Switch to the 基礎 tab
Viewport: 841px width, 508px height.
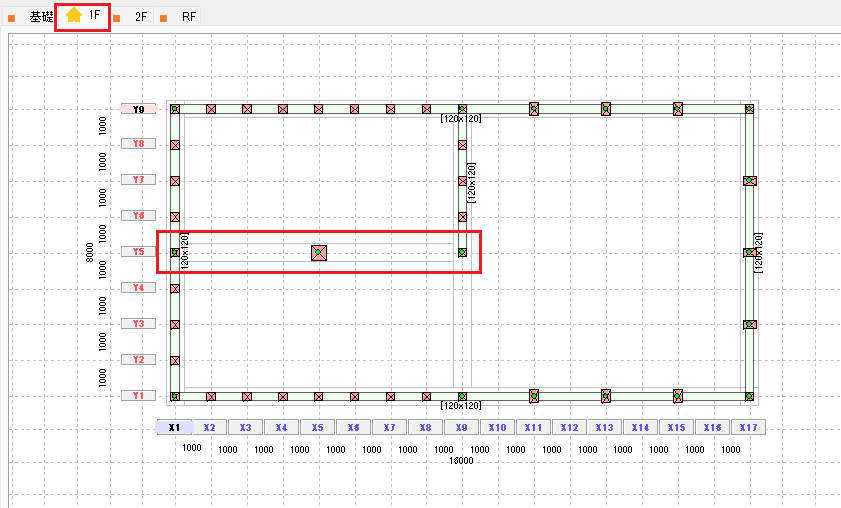(40, 17)
